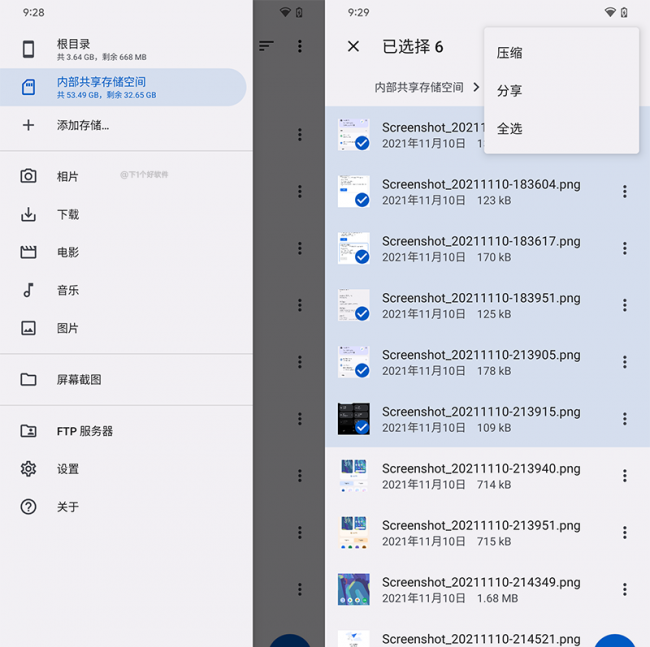Viewport: 650px width, 647px height.
Task: Open the 屏幕截图 folder icon
Action: 28,379
